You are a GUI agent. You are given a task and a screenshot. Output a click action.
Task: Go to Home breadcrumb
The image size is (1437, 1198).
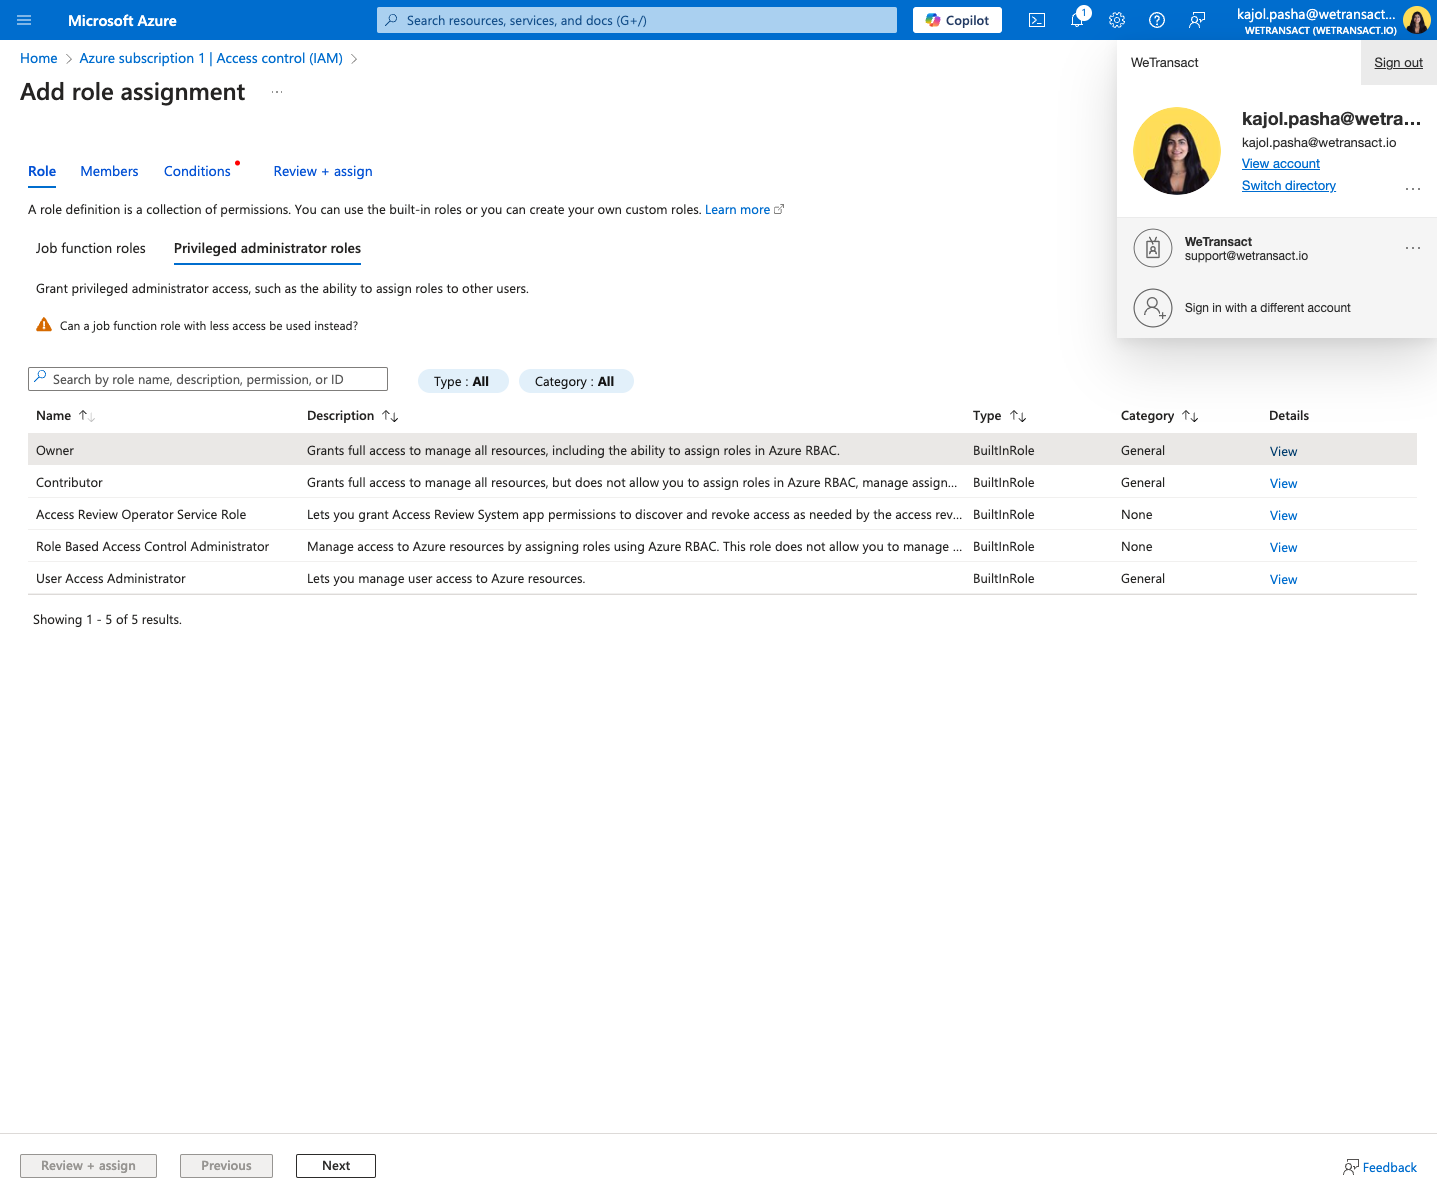point(39,58)
